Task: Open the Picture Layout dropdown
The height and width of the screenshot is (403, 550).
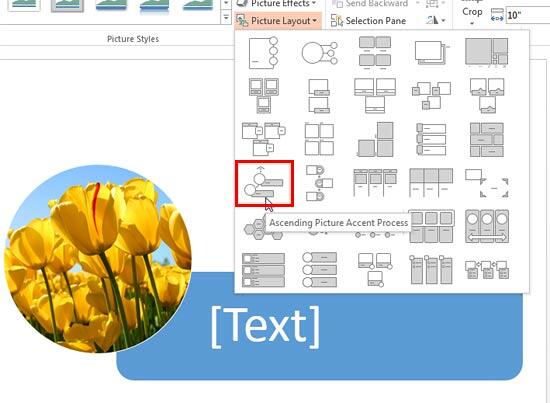Action: pos(277,21)
